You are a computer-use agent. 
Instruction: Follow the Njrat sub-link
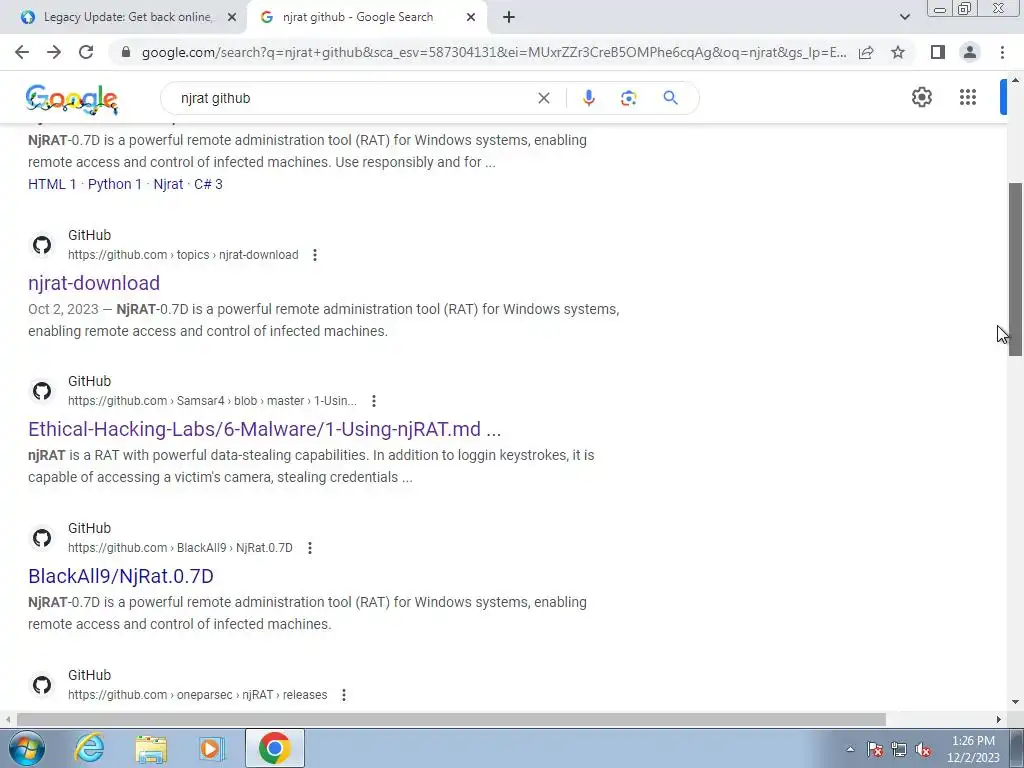(x=168, y=184)
